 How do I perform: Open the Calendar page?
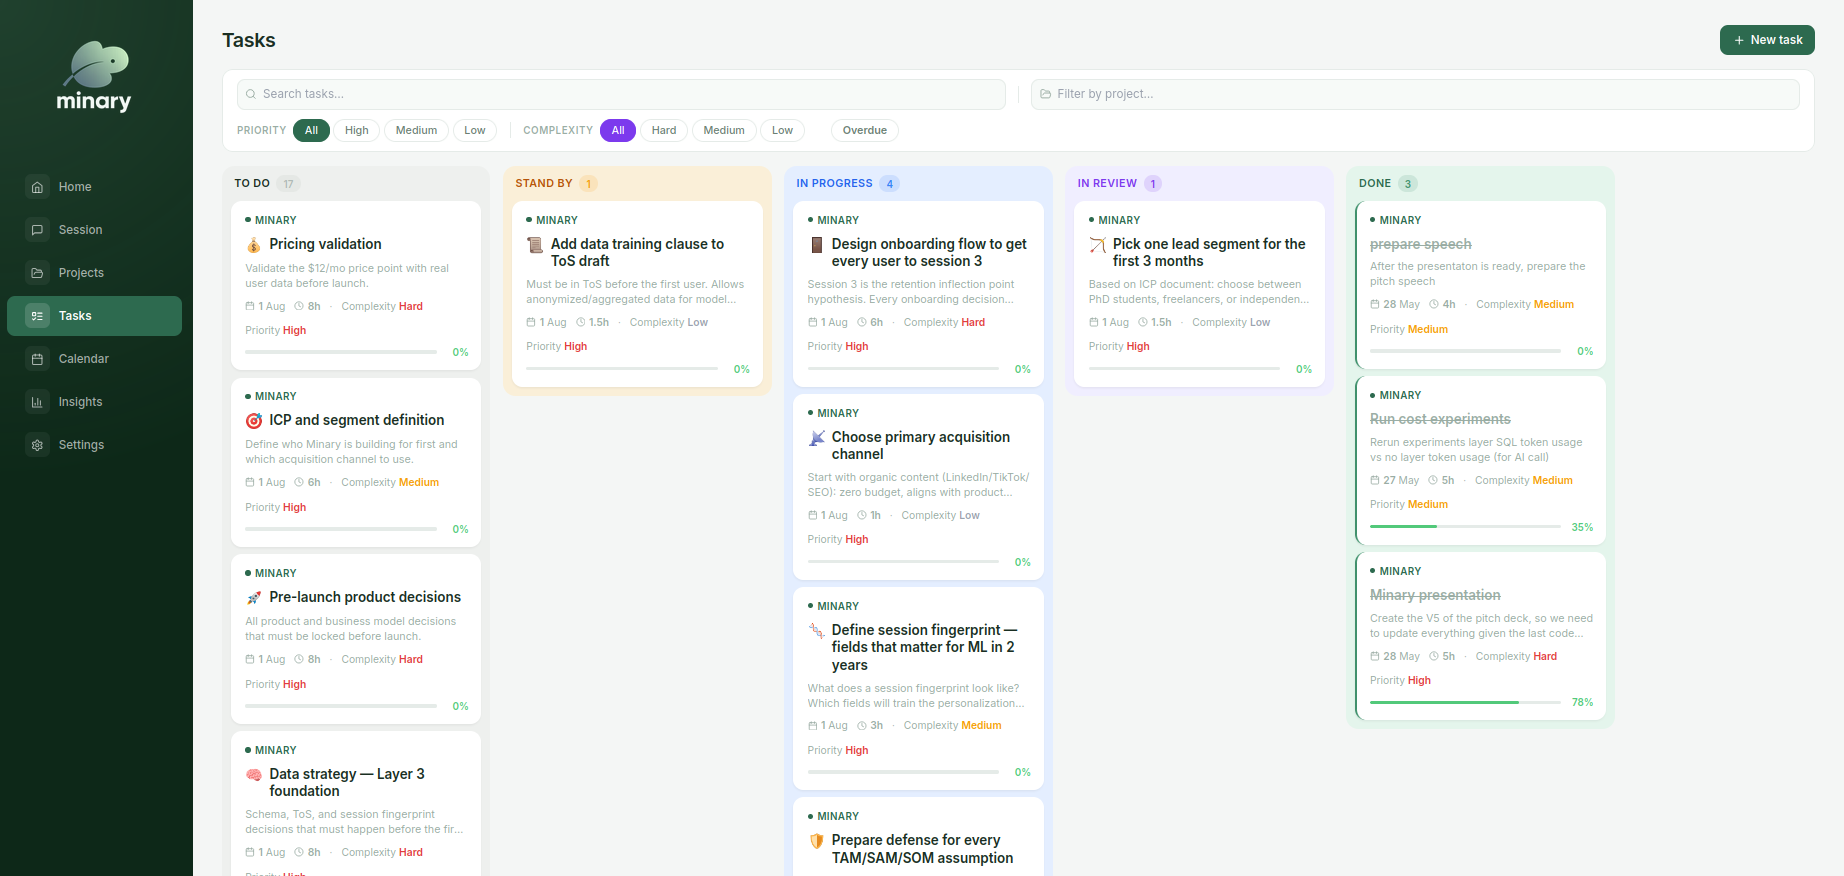95,359
